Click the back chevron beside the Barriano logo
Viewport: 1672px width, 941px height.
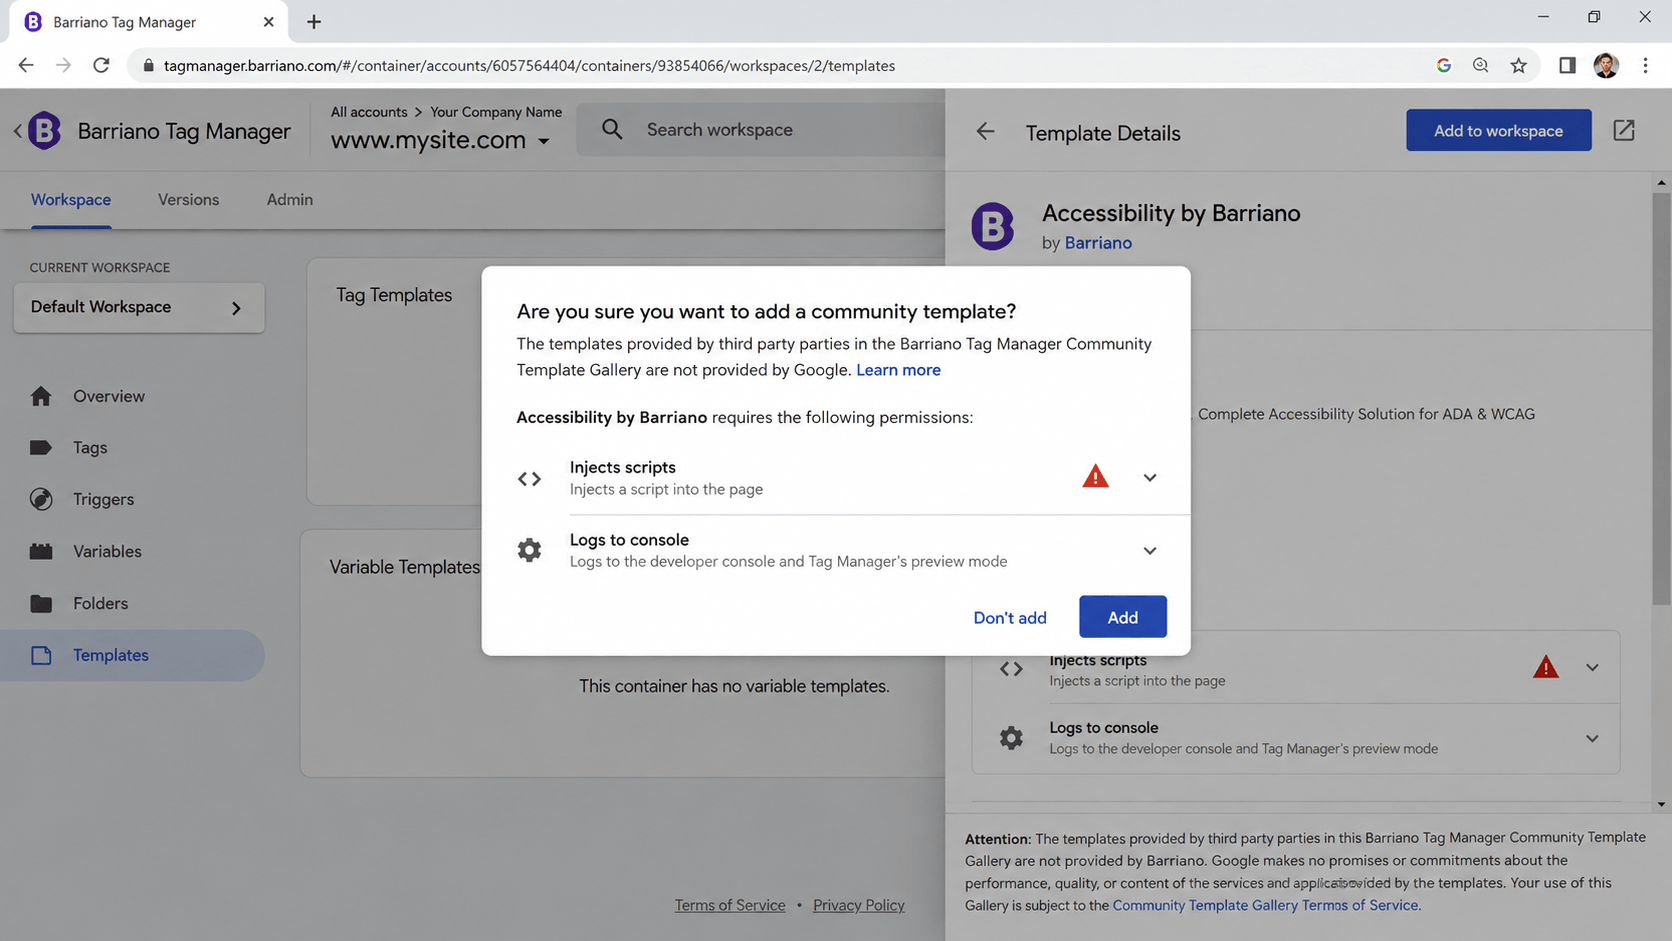tap(17, 131)
